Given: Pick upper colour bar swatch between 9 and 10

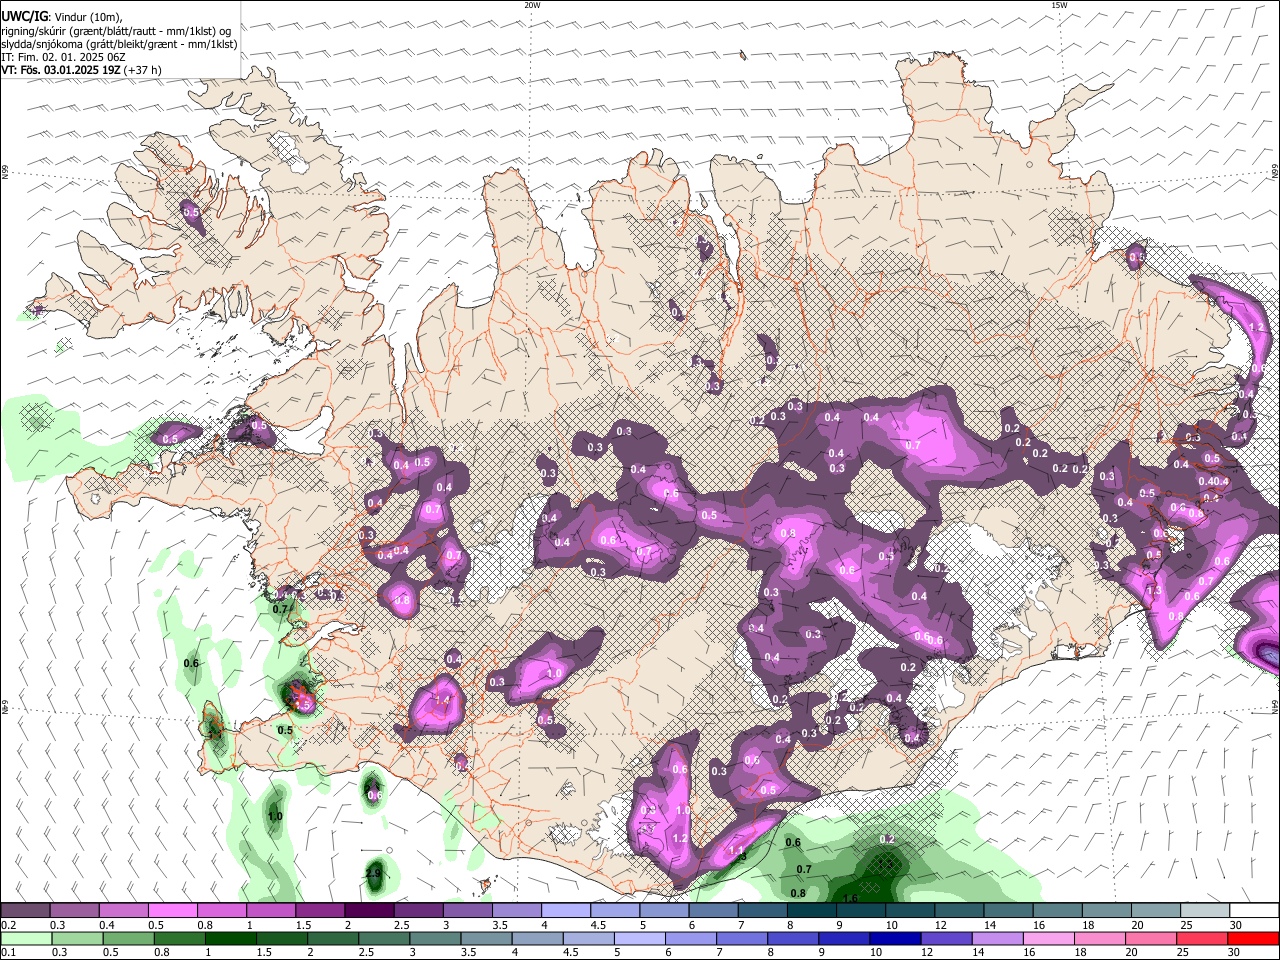Looking at the screenshot, I should (862, 911).
